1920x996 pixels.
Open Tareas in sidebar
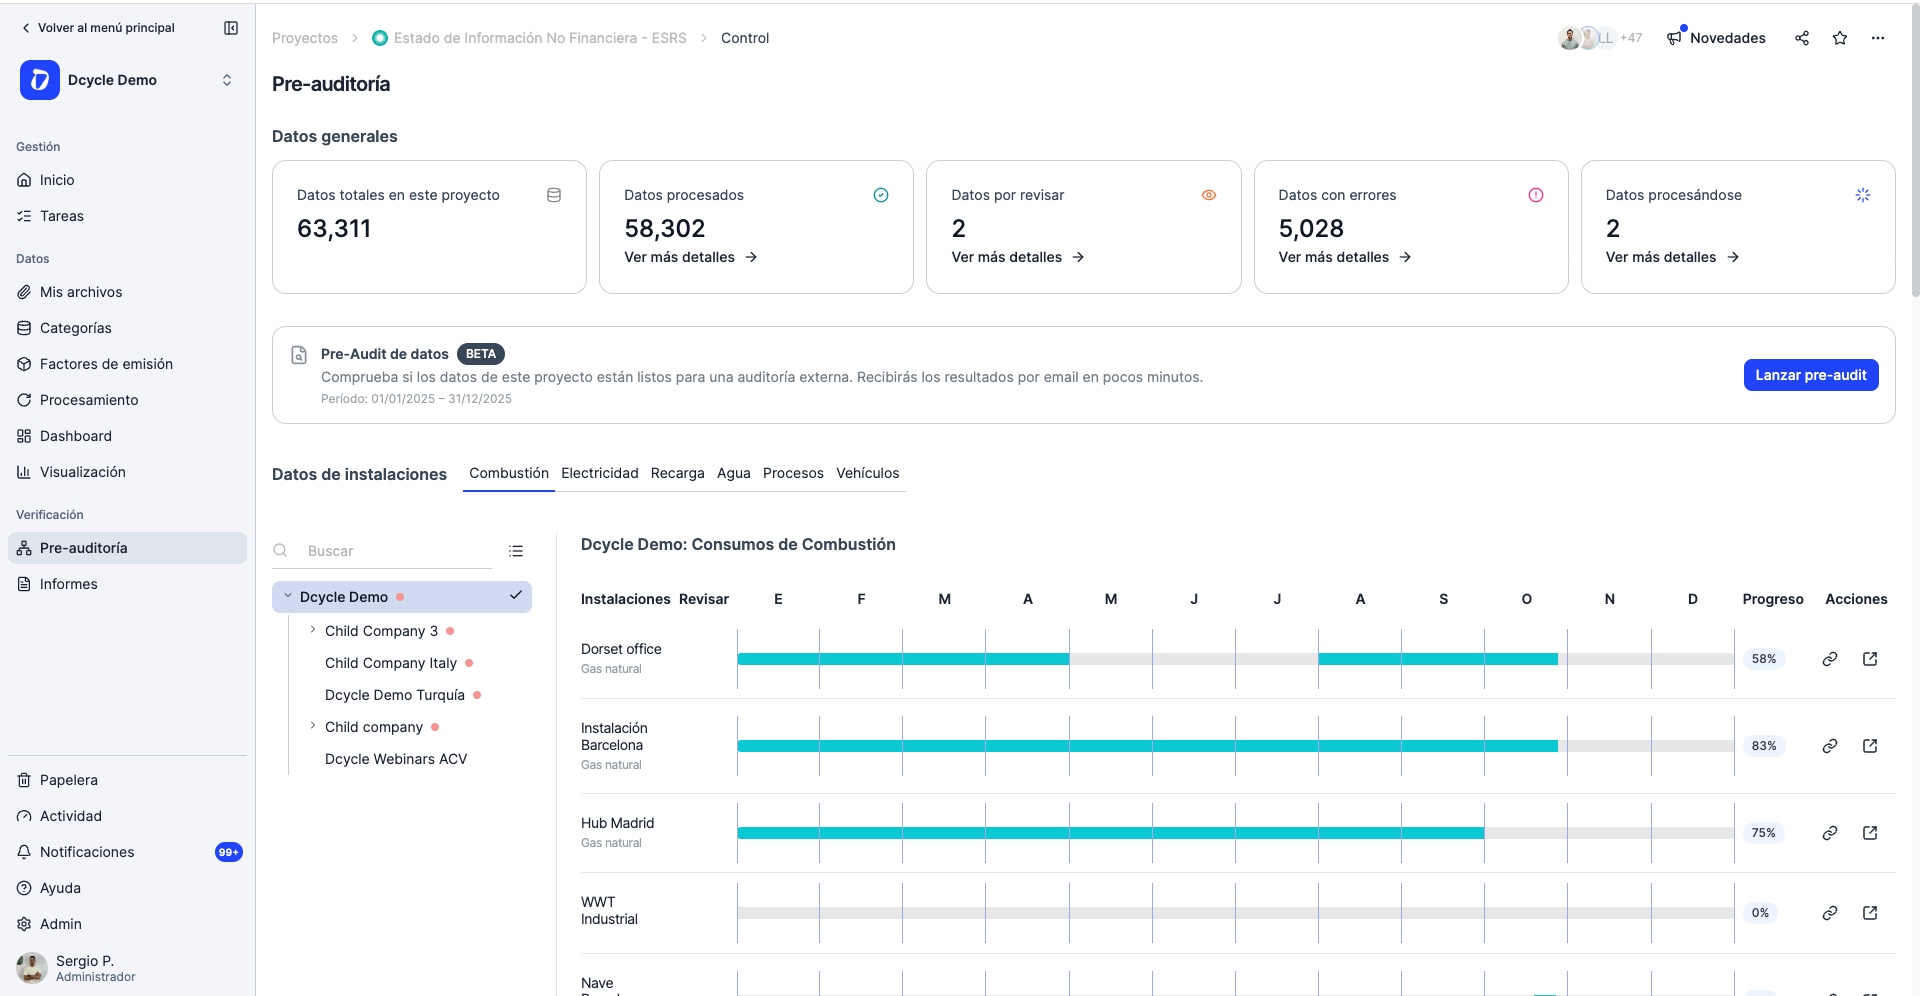click(x=127, y=216)
